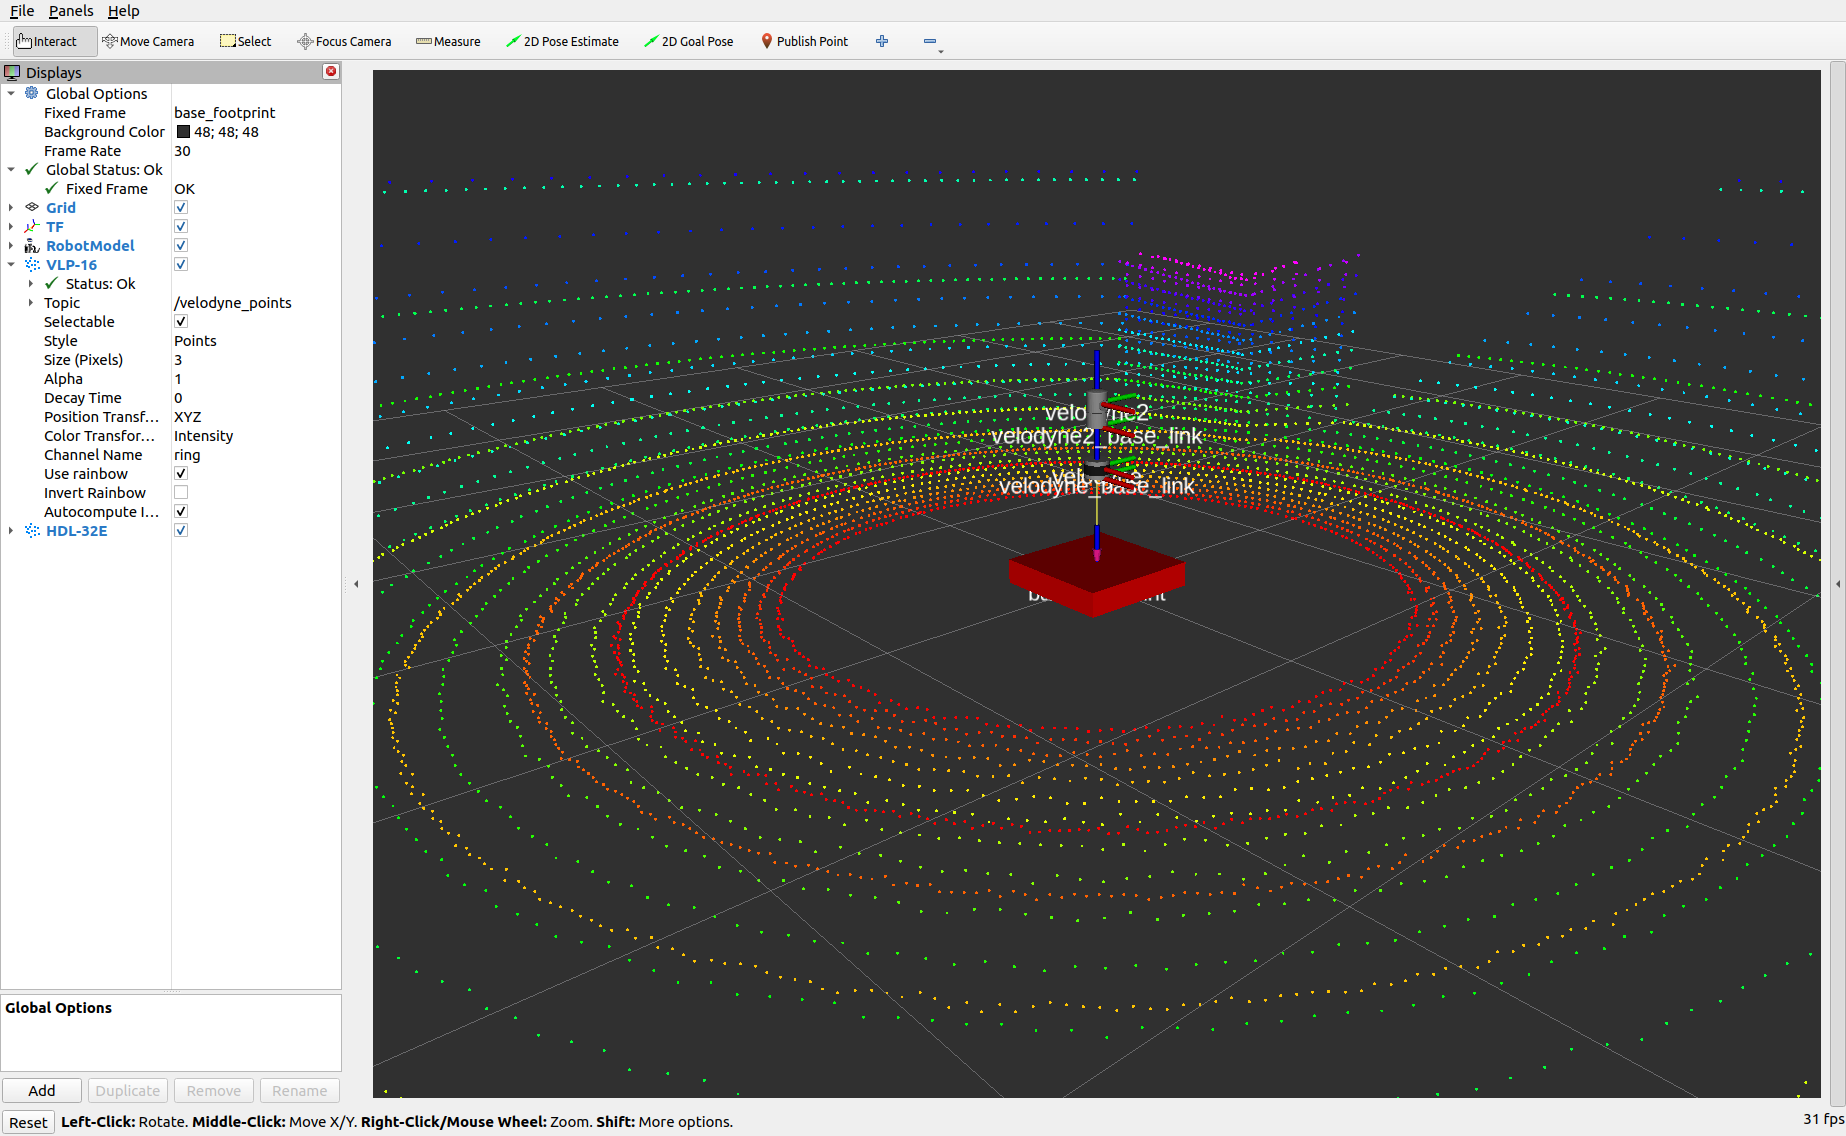Expand the HDL-32E display settings
The image size is (1846, 1136).
click(11, 530)
